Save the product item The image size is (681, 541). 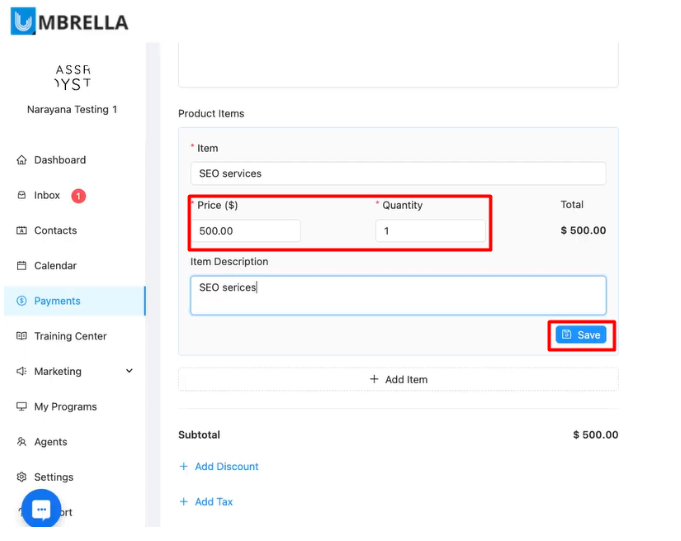[x=581, y=335]
